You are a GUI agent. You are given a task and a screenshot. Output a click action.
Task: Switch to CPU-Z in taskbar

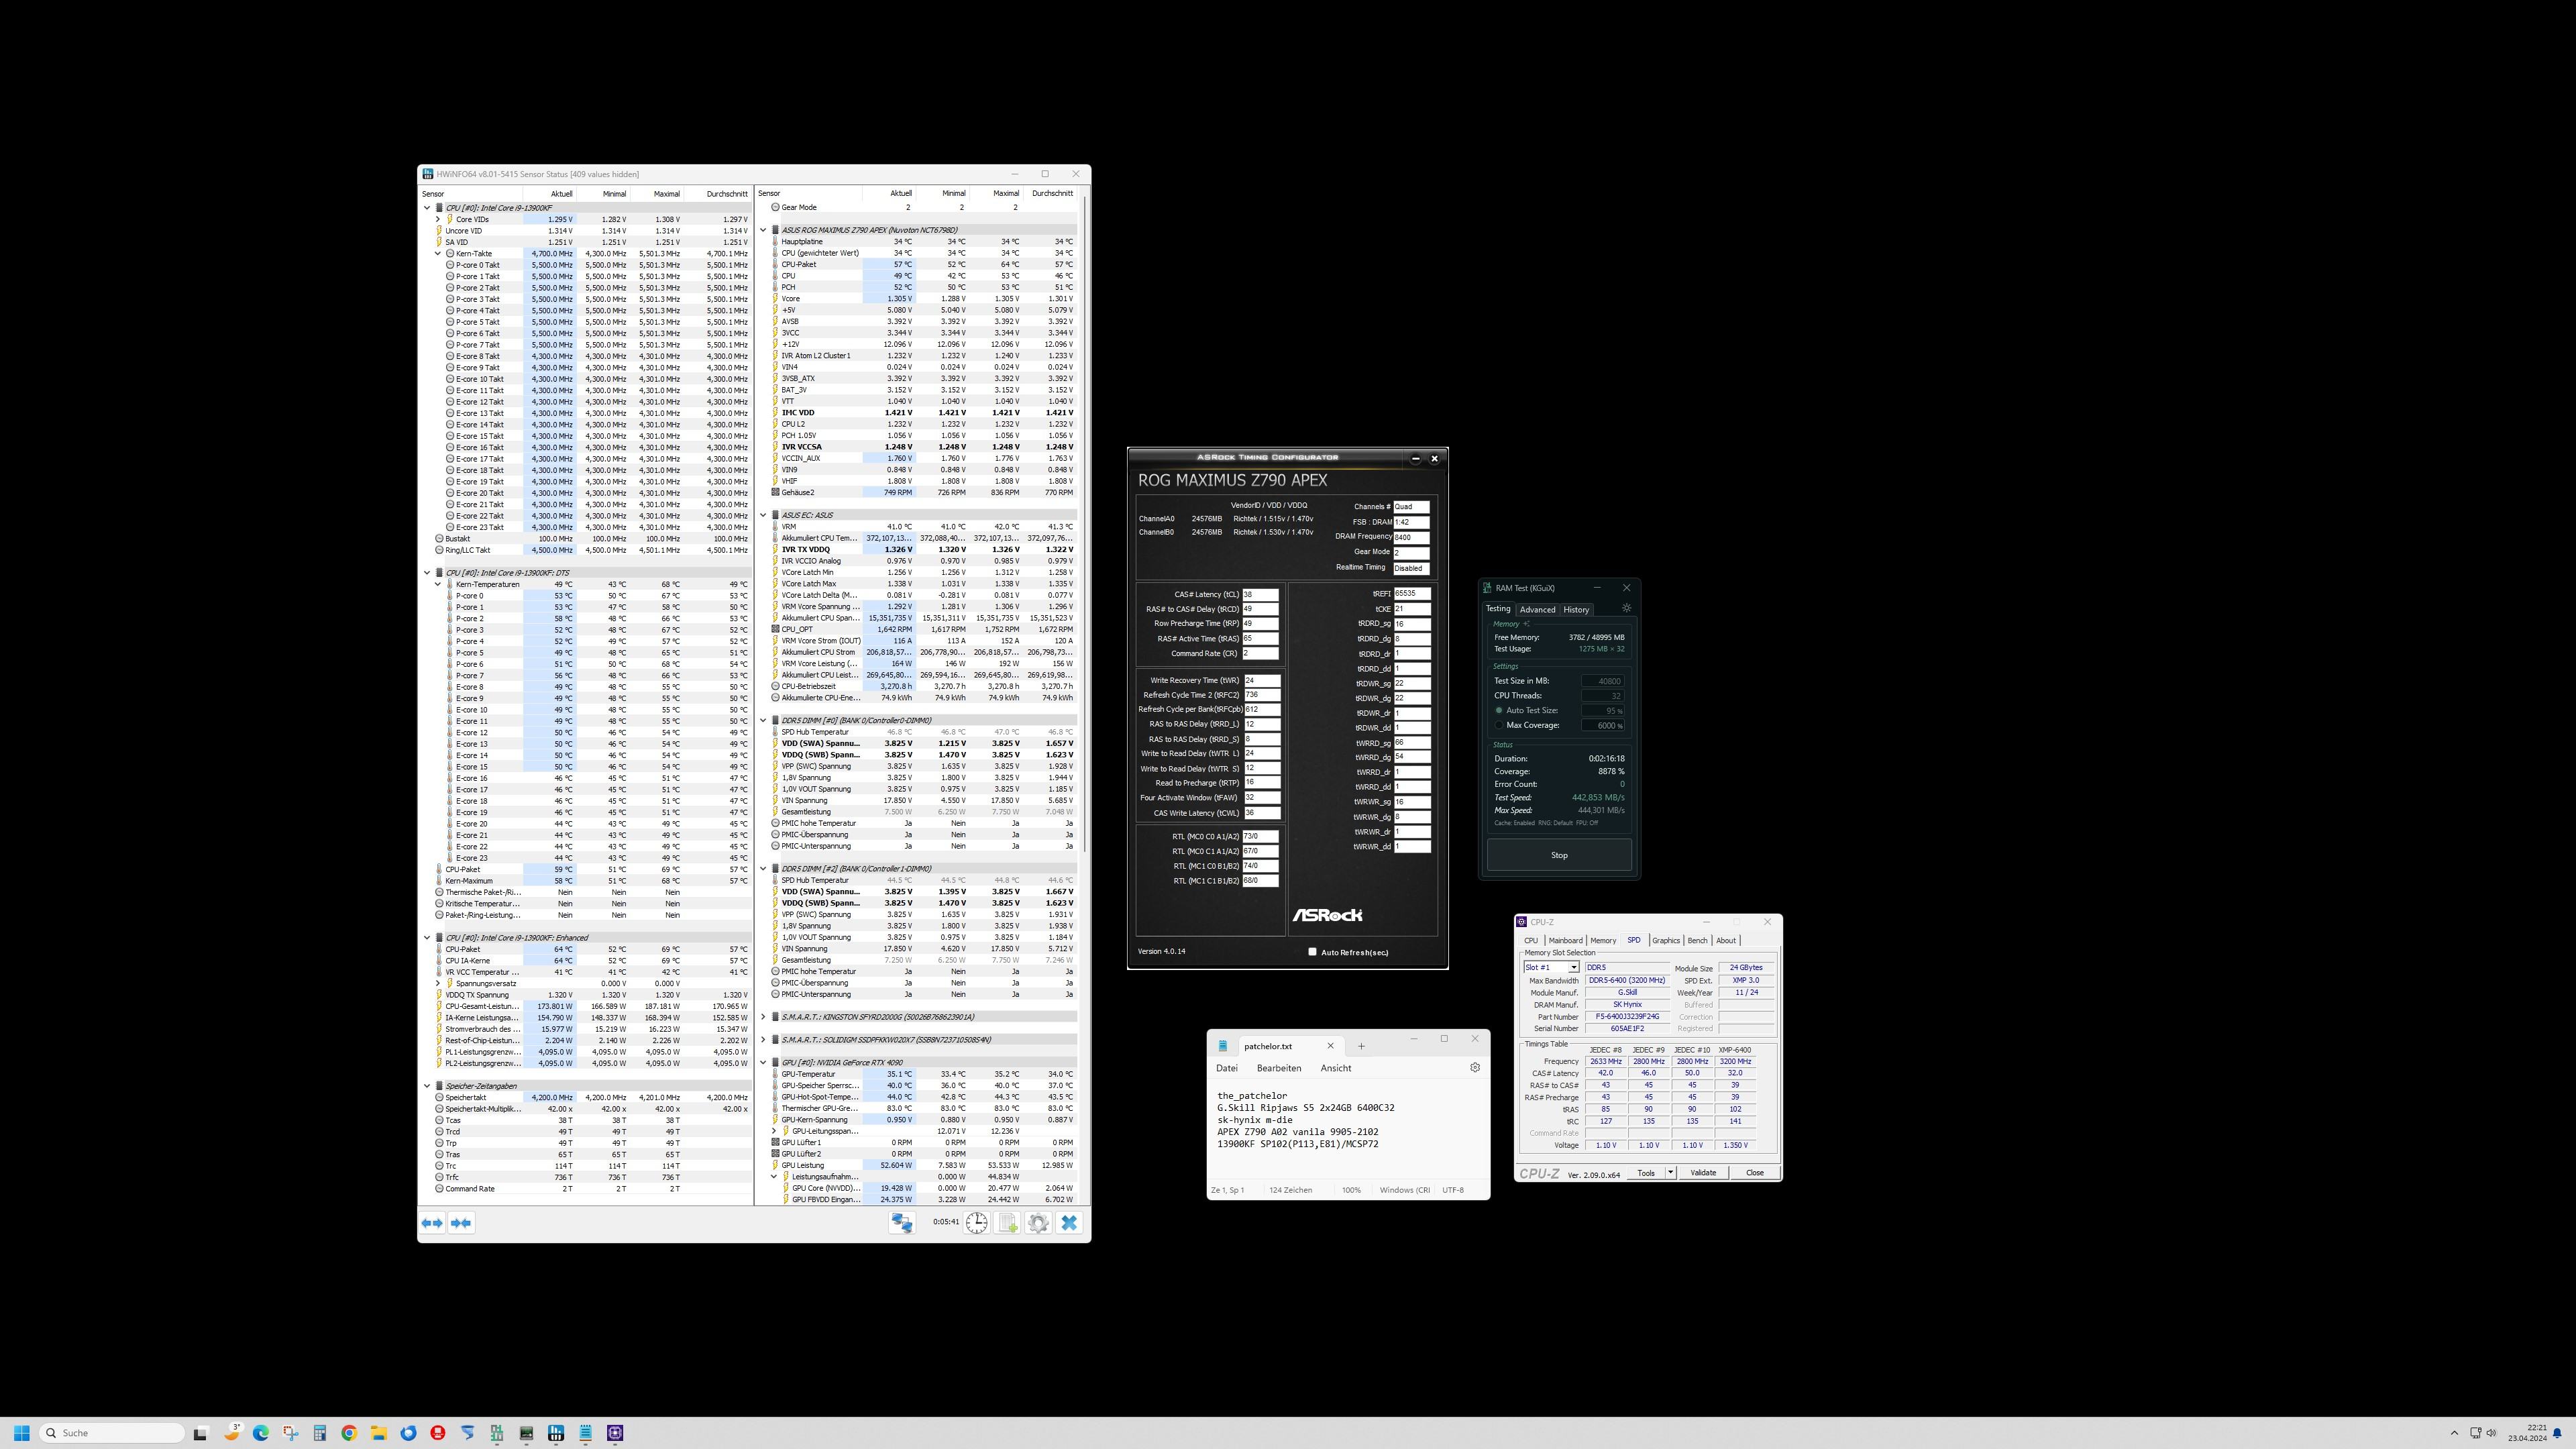[615, 1433]
